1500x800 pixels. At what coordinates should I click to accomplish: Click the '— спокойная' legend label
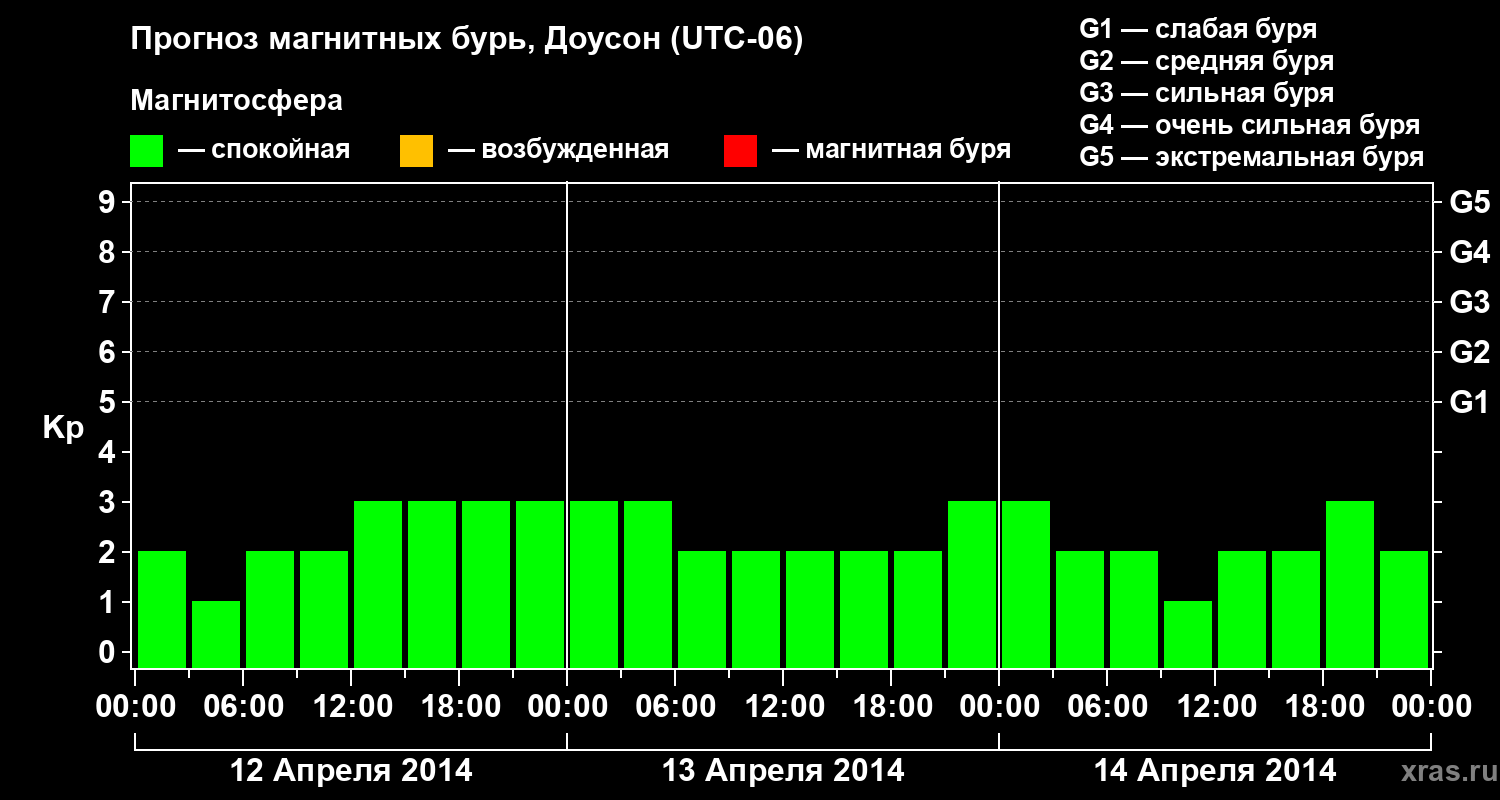click(x=264, y=150)
